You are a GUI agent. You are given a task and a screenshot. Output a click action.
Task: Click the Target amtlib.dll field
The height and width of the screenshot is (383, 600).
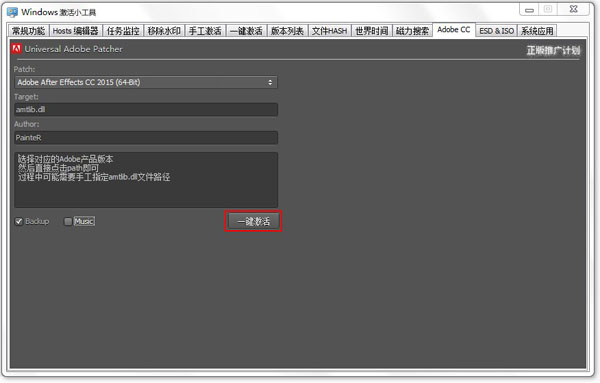point(146,109)
